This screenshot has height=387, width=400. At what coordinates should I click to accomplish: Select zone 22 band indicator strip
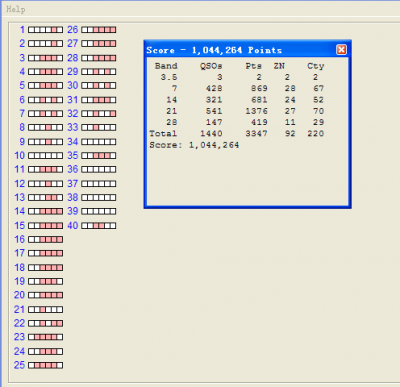pyautogui.click(x=45, y=323)
